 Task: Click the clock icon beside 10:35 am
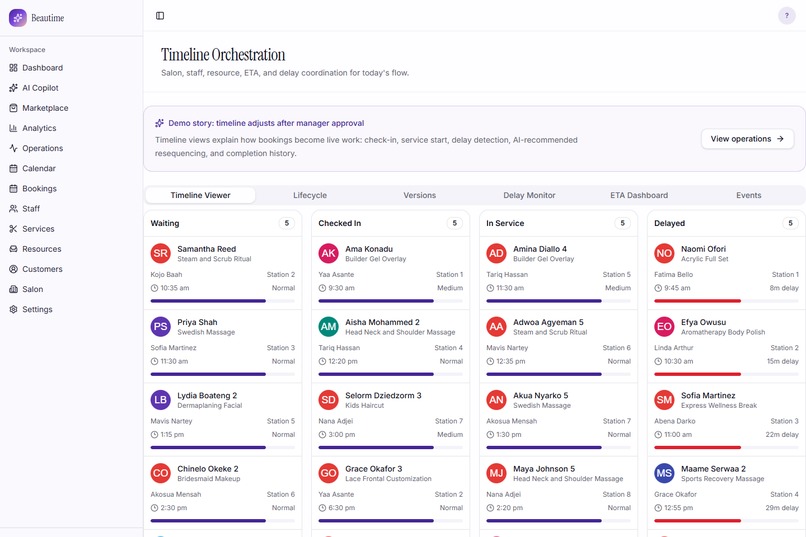click(154, 288)
